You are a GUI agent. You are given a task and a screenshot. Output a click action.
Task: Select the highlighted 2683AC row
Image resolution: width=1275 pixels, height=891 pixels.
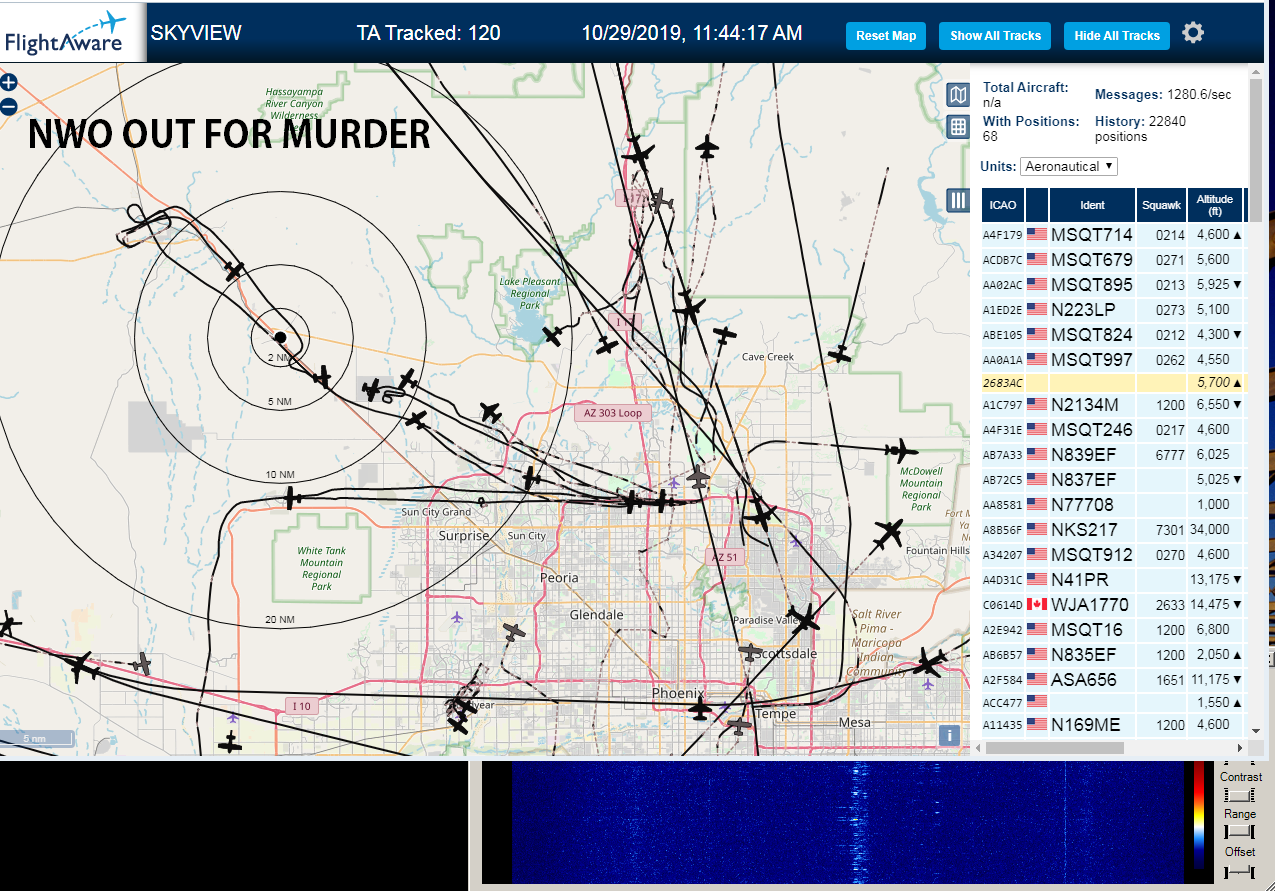[x=1113, y=382]
